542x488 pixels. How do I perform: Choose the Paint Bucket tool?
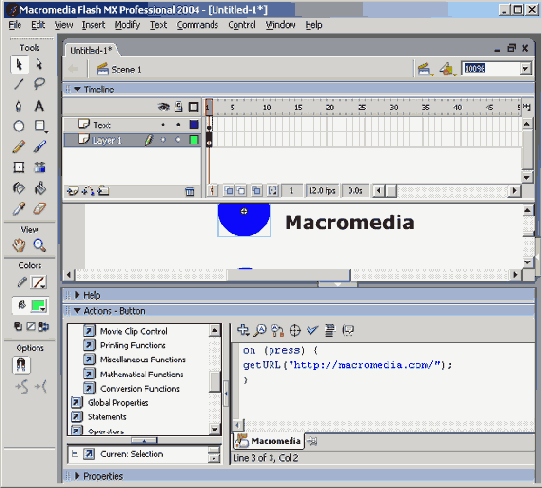pyautogui.click(x=40, y=188)
